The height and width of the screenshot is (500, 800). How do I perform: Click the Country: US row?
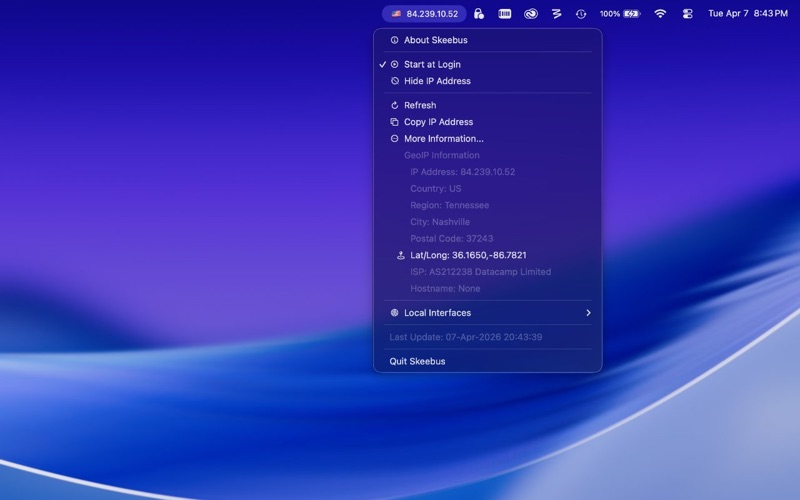click(x=488, y=189)
